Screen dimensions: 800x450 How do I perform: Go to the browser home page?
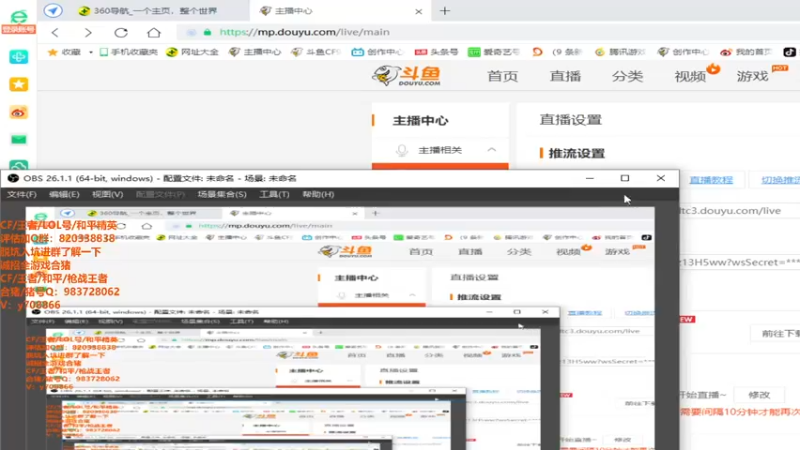[154, 33]
